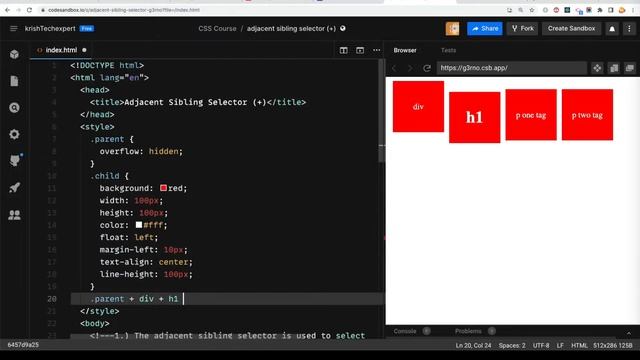640x360 pixels.
Task: Click the Free plan badge
Action: click(x=87, y=29)
